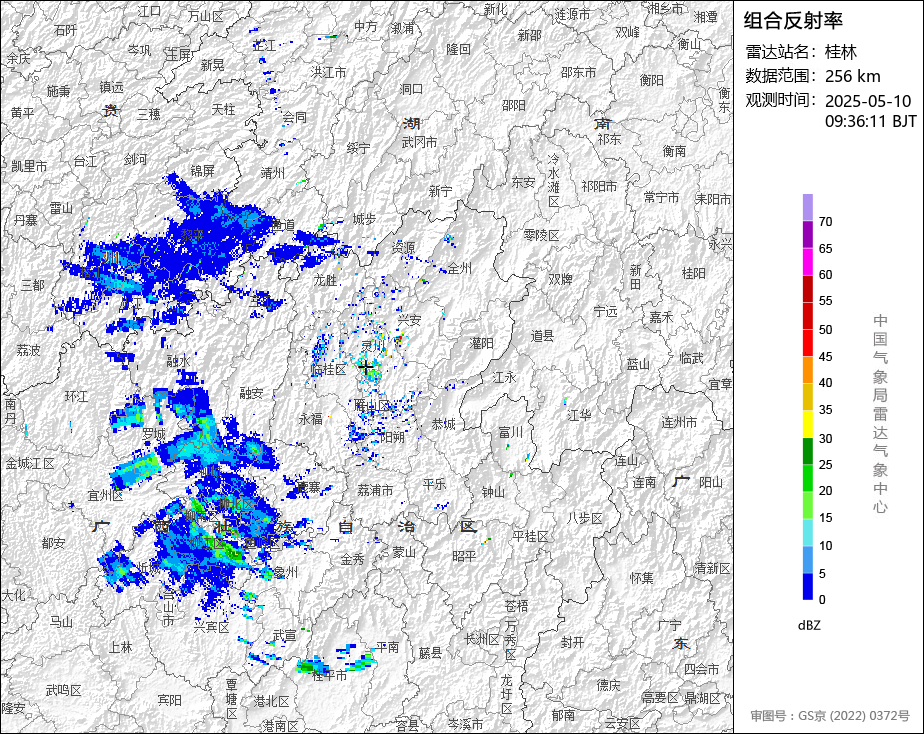Viewport: 924px width, 734px height.
Task: Select the orange 40–45 dBZ legend segment
Action: (807, 370)
